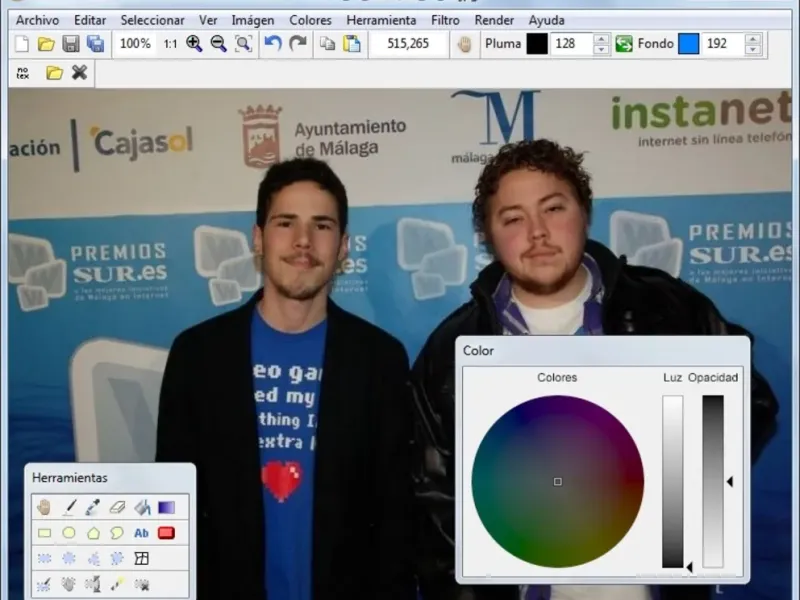
Task: Select the Ellipse shape tool
Action: coord(69,533)
